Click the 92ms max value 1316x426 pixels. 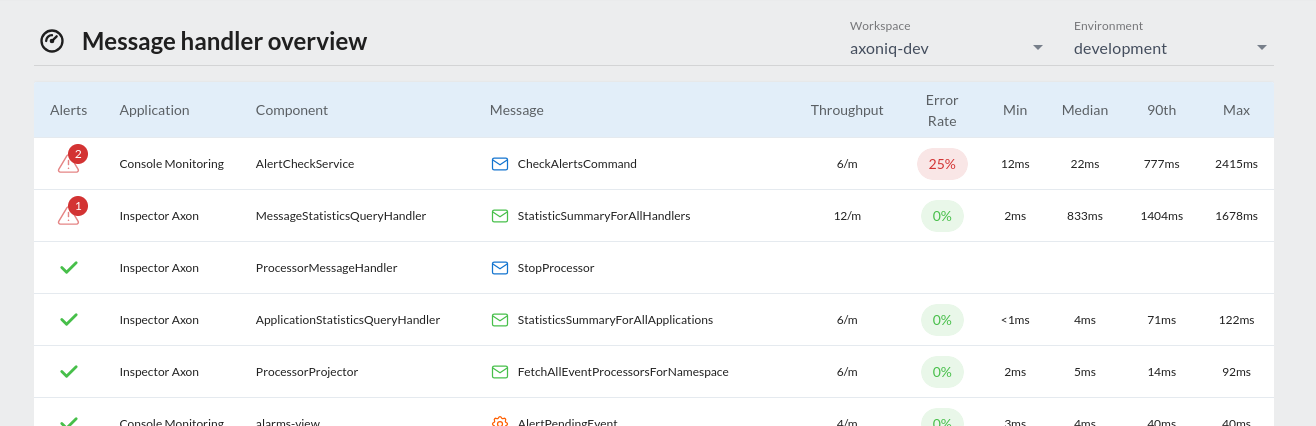(1237, 372)
